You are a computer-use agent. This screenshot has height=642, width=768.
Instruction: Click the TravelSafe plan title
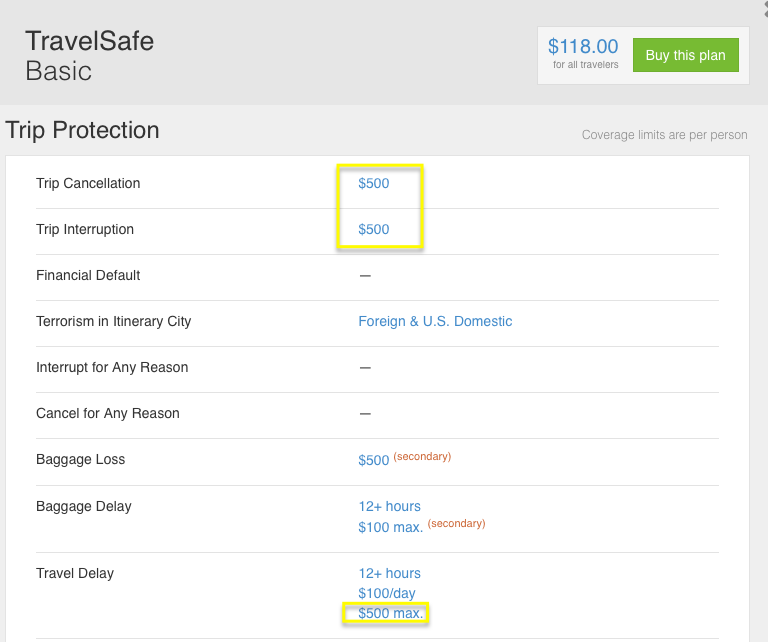[90, 41]
